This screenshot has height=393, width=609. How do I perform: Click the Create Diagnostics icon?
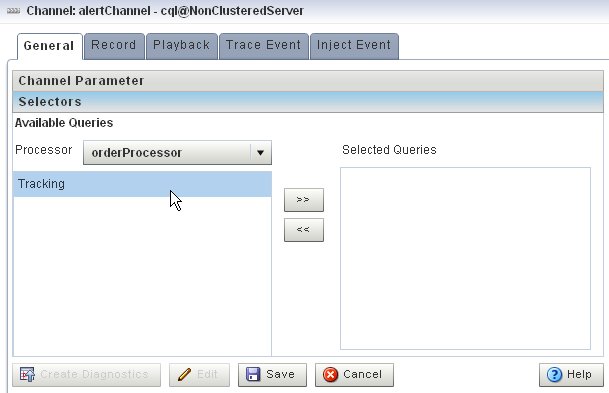click(27, 375)
